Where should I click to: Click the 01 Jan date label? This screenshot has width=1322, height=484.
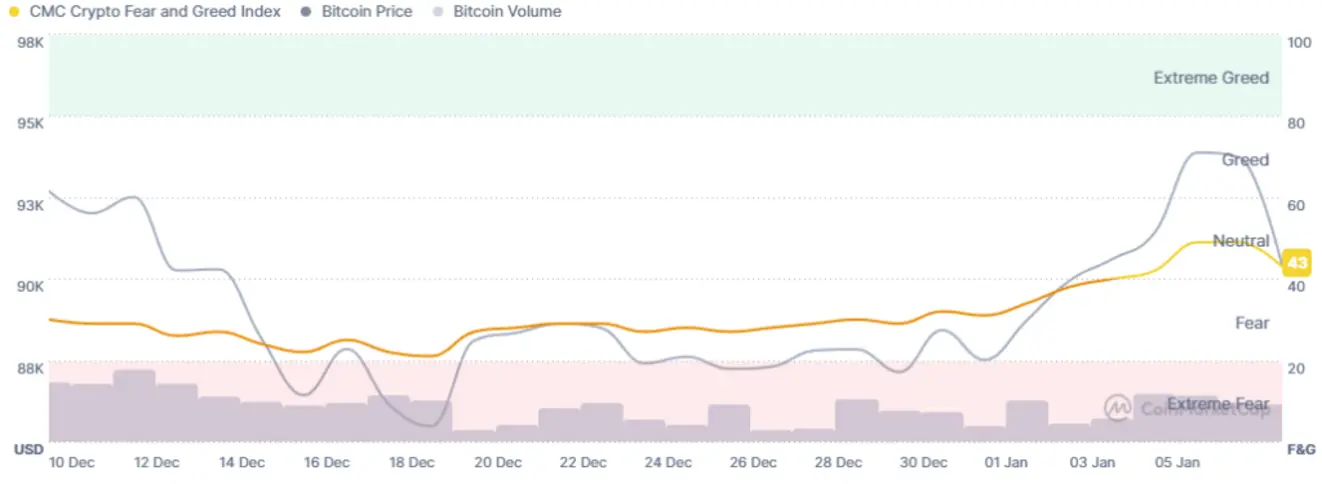[x=1006, y=462]
